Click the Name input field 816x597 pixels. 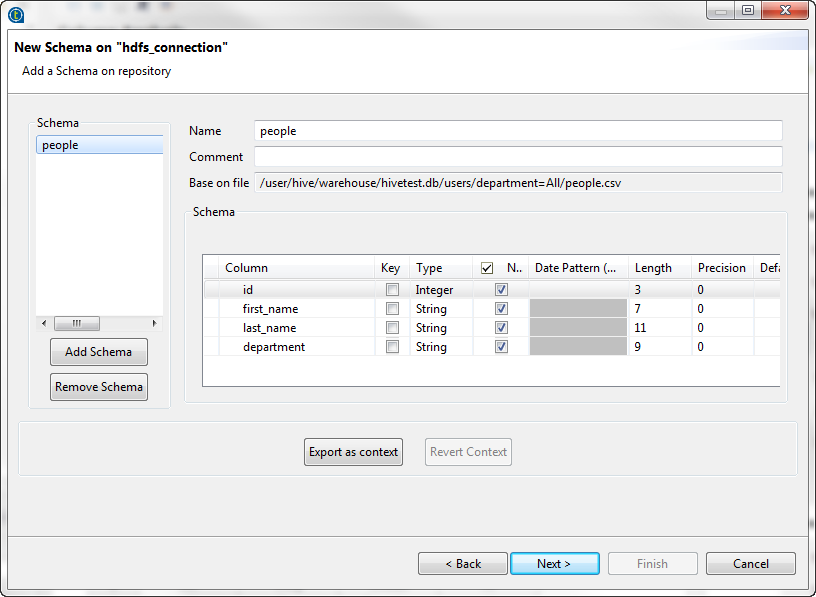pos(518,131)
